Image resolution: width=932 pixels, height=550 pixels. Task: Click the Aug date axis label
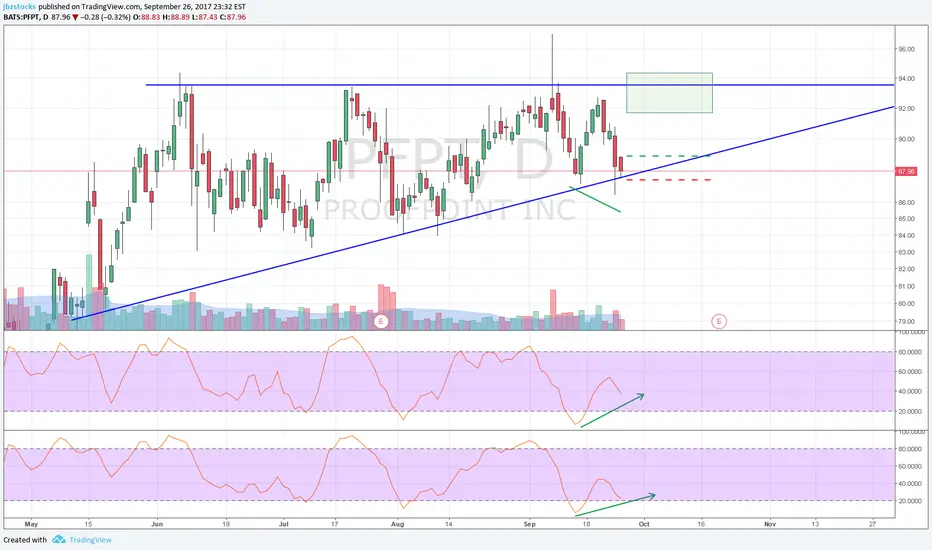[x=398, y=524]
